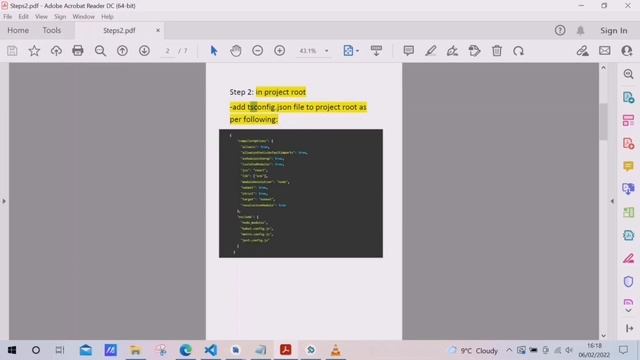Click the Help question mark icon
640x360 pixels.
pyautogui.click(x=560, y=30)
